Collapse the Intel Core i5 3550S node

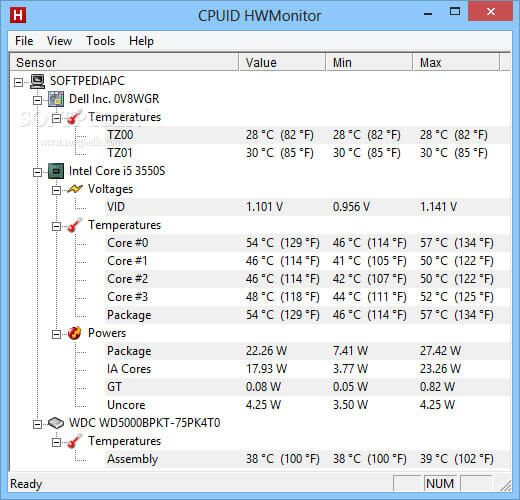click(x=37, y=172)
